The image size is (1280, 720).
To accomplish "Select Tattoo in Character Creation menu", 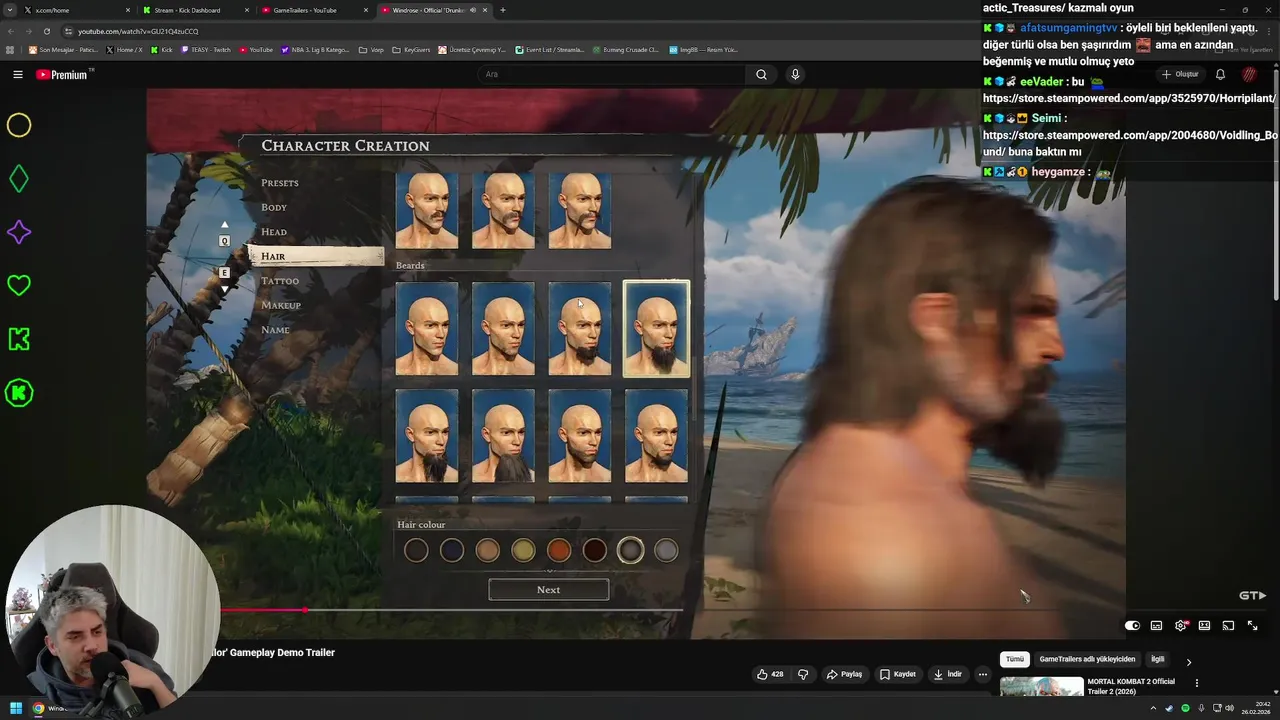I will [280, 281].
